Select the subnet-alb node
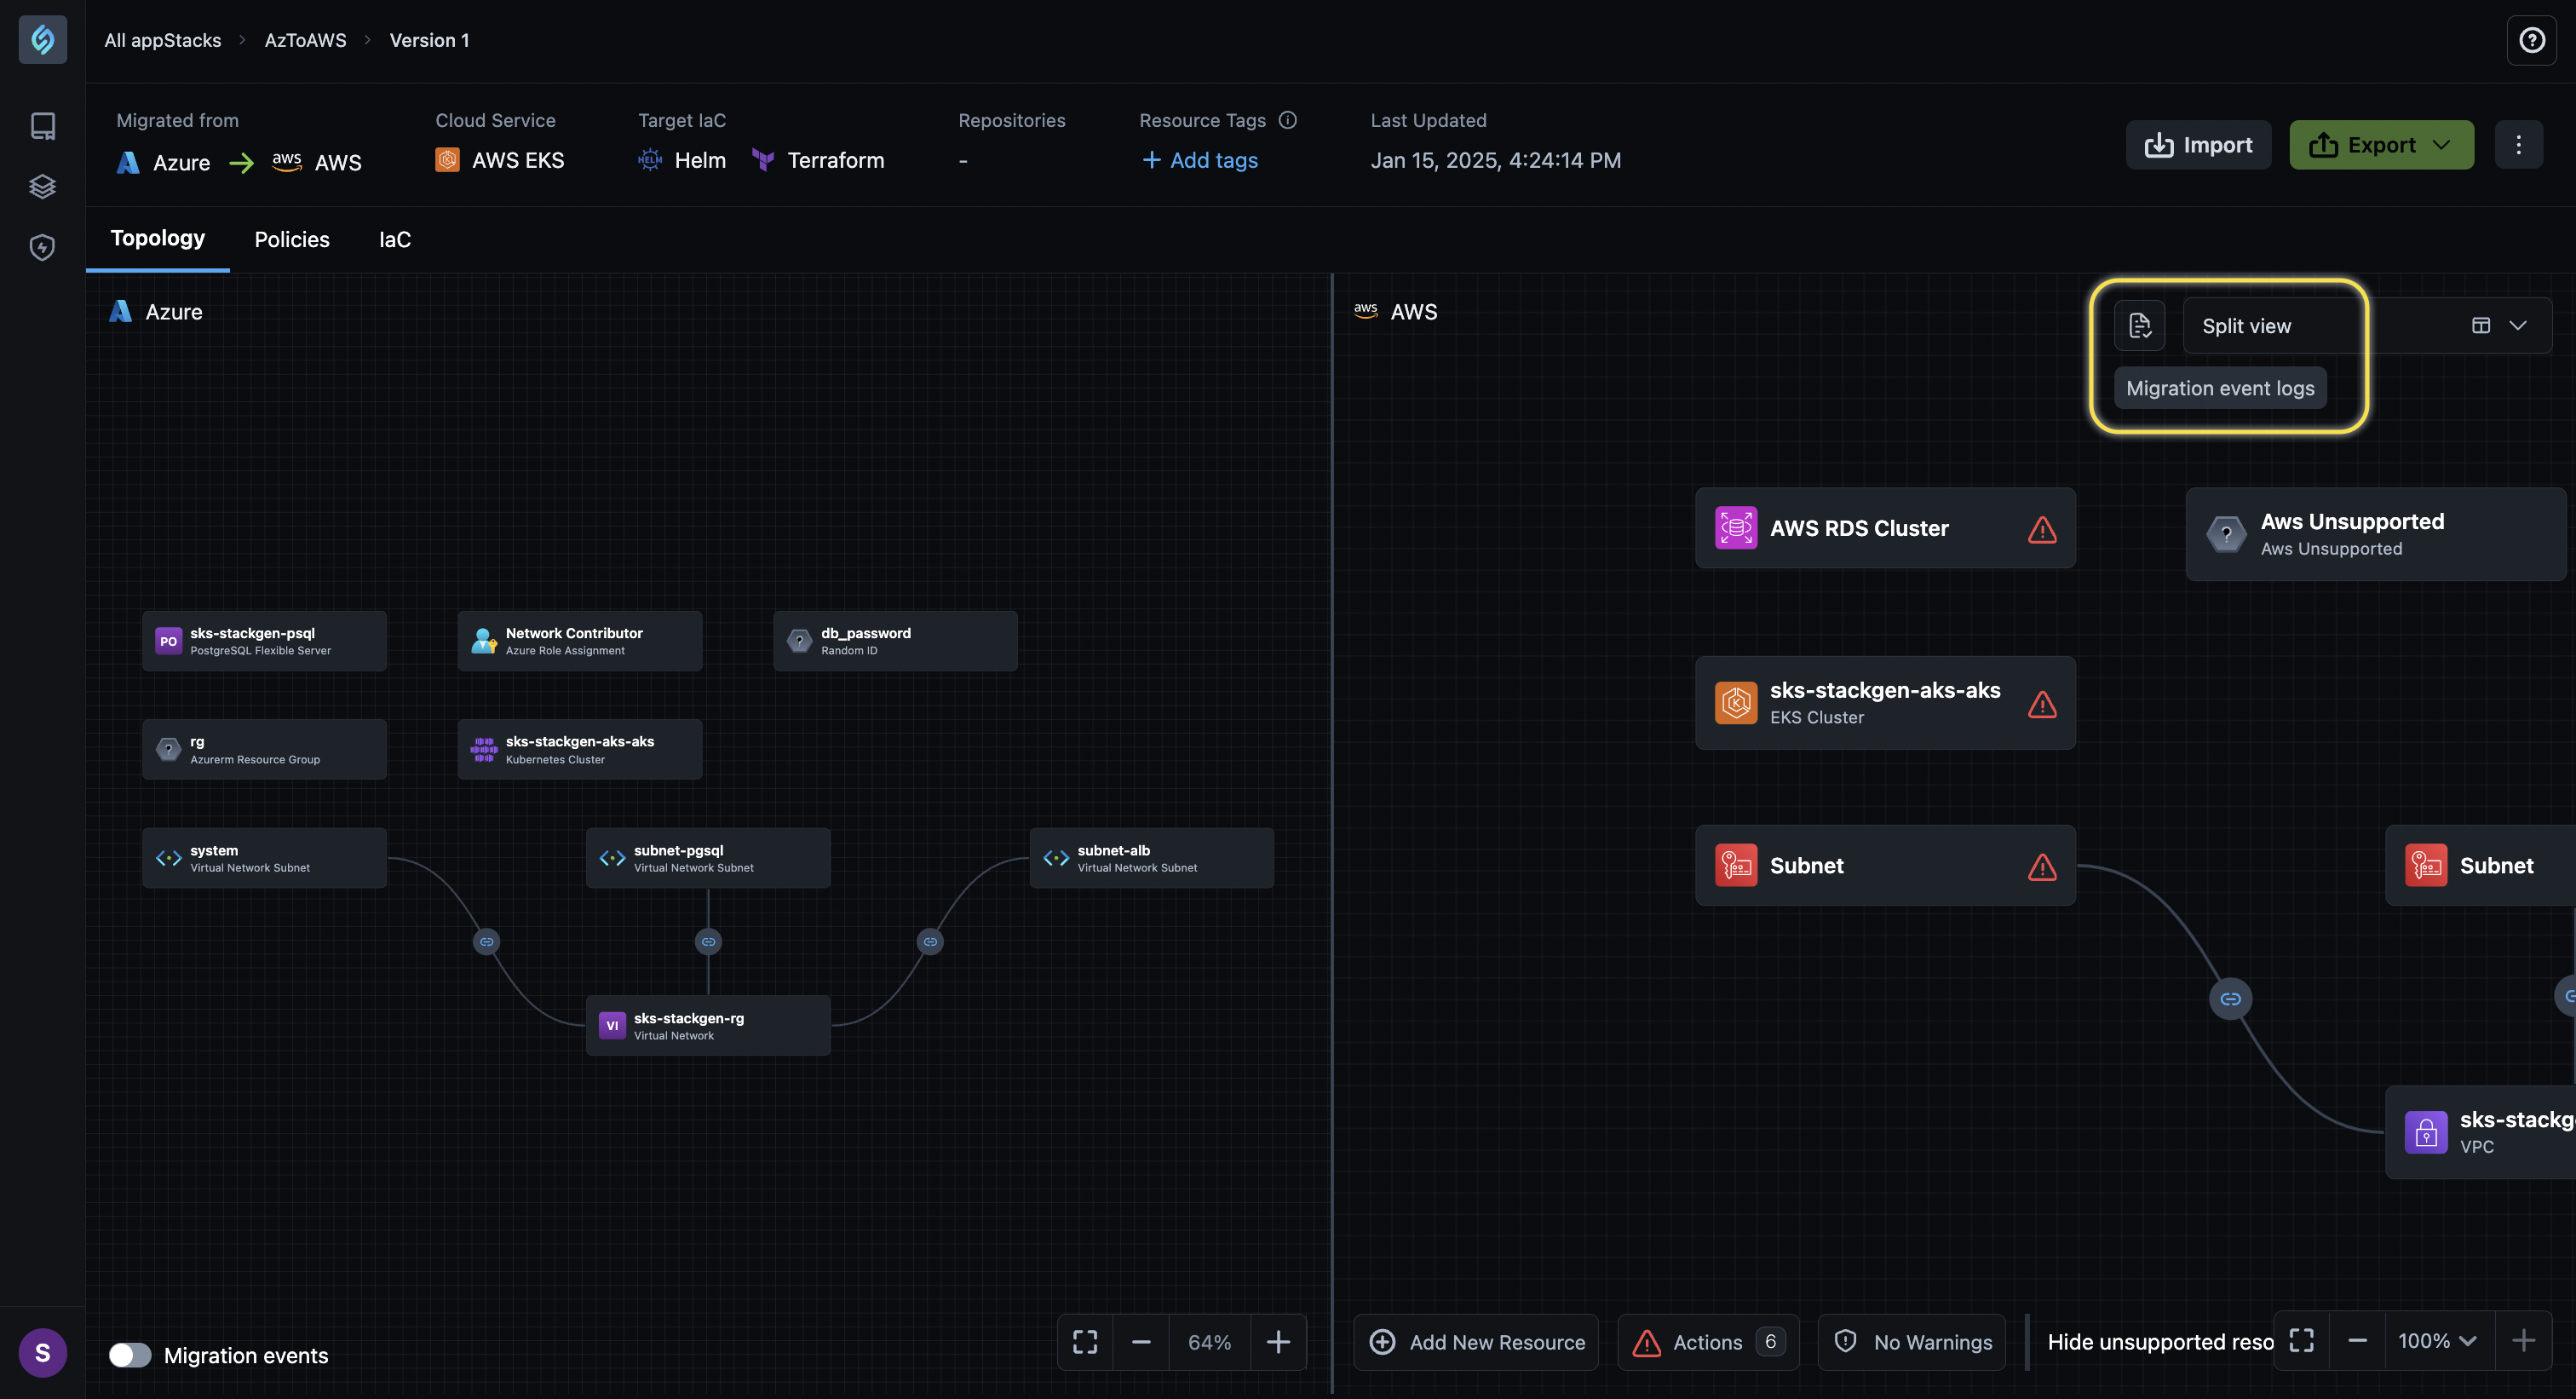Screen dimensions: 2576x1399 (1152, 858)
